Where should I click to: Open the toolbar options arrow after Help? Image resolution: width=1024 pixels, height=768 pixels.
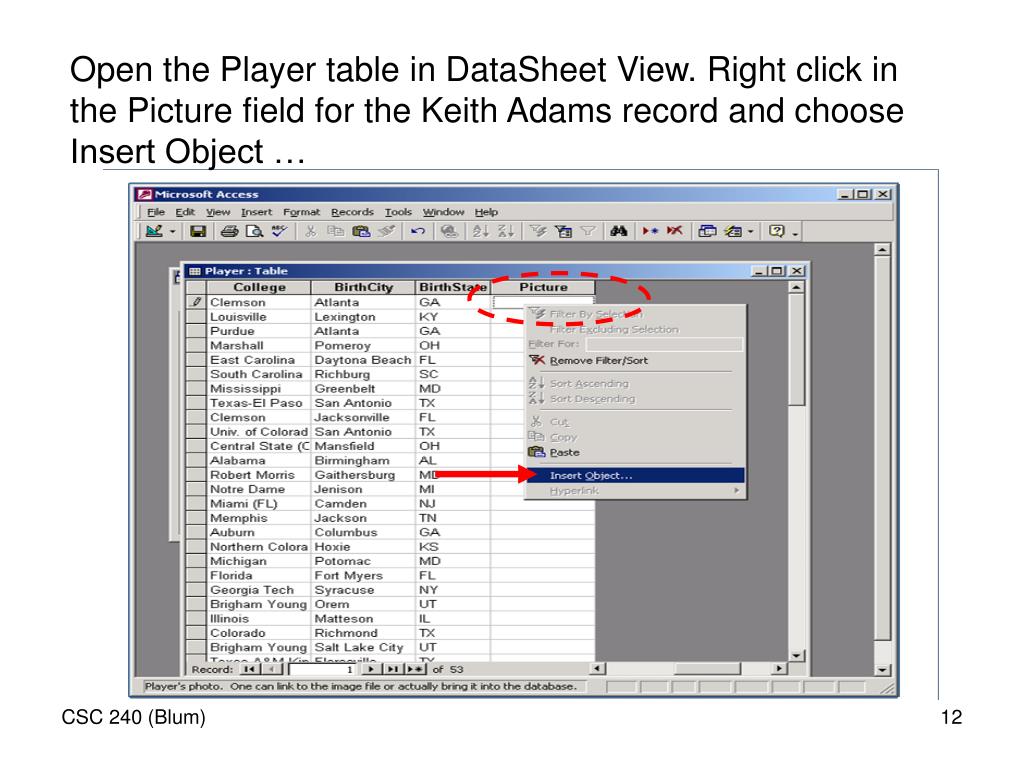click(x=795, y=232)
